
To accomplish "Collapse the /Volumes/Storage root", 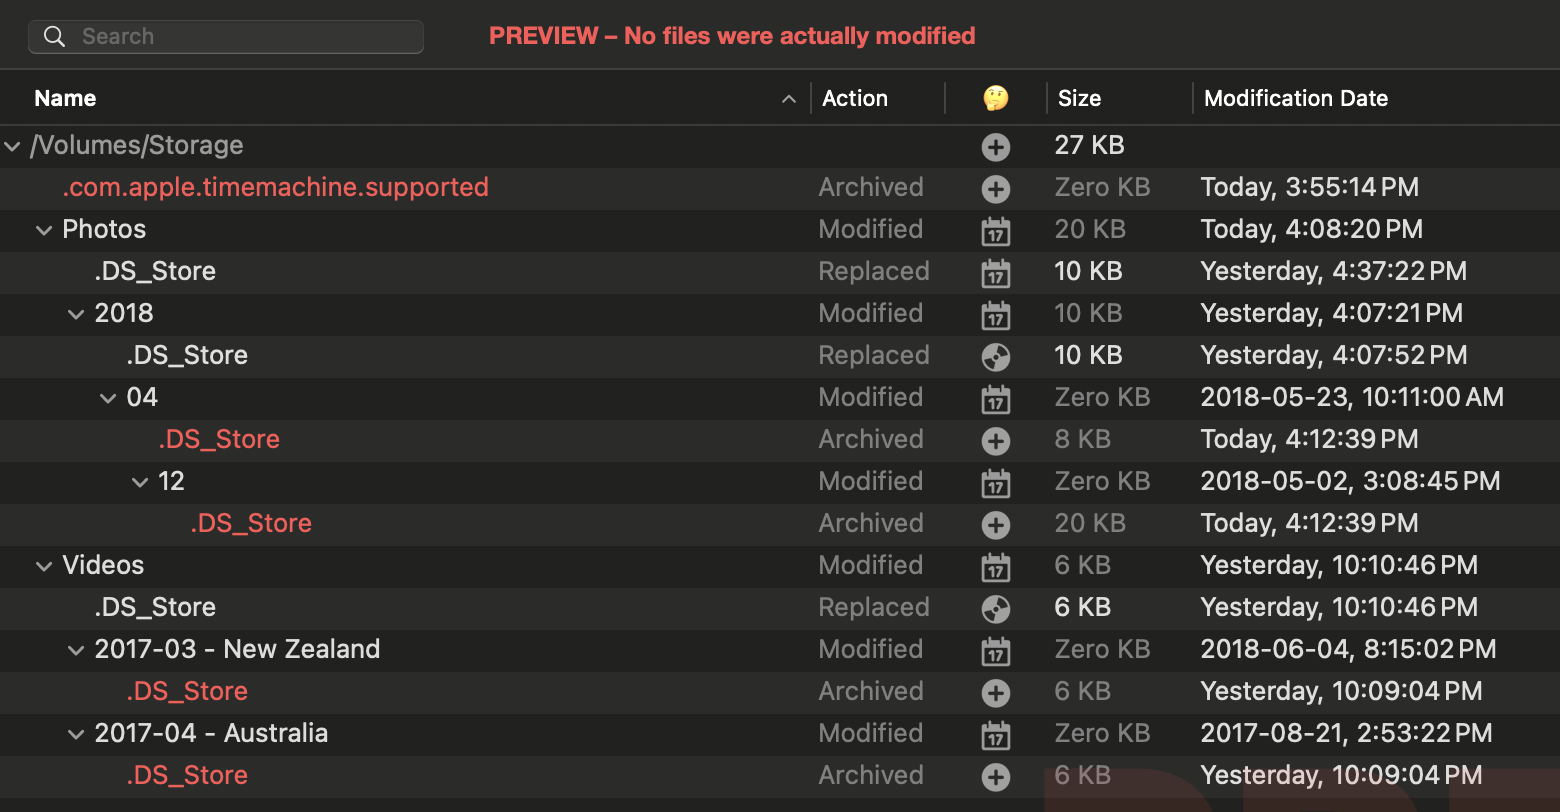I will (13, 146).
